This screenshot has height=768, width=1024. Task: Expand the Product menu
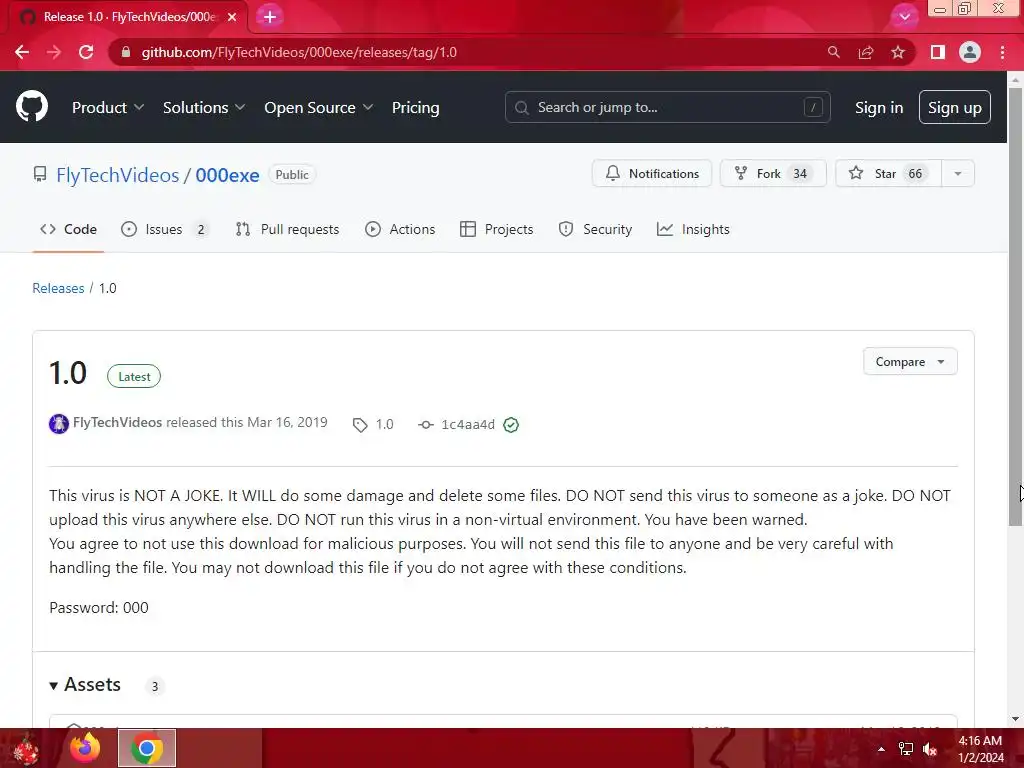point(108,108)
